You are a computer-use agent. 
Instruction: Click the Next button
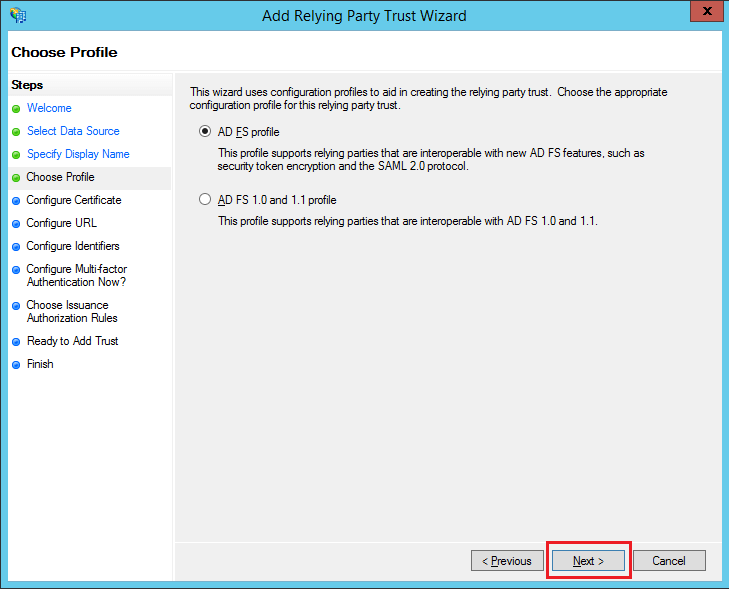588,561
